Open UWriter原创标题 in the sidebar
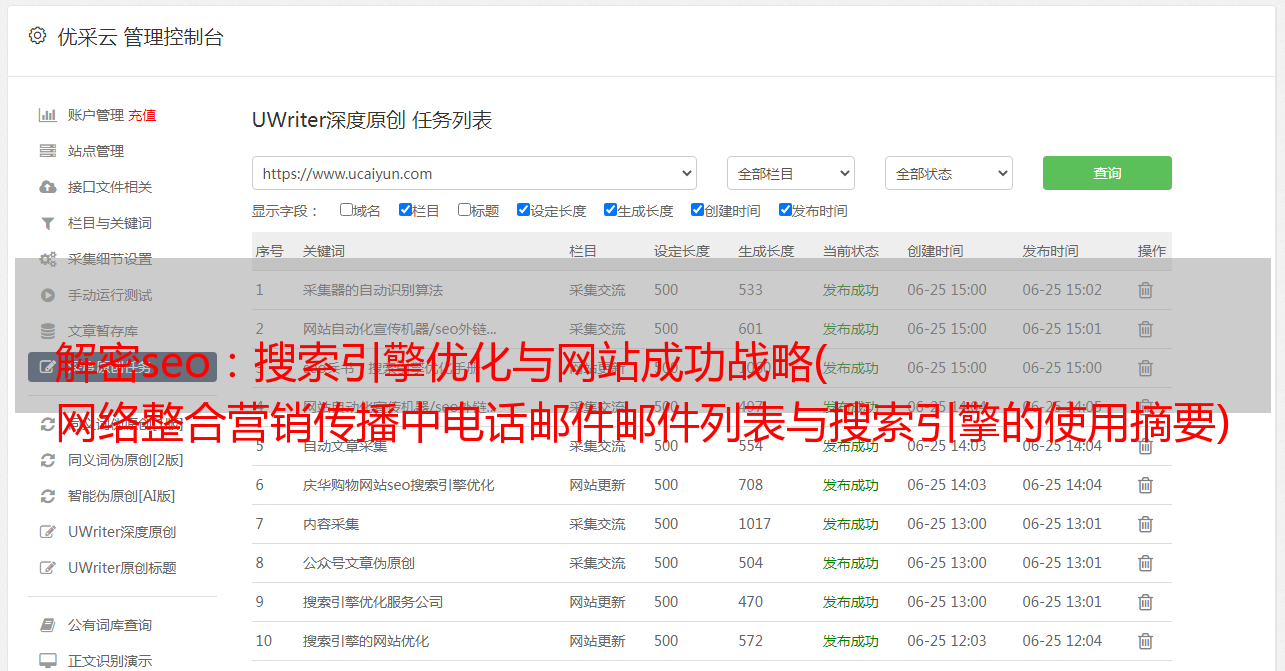 [x=122, y=568]
